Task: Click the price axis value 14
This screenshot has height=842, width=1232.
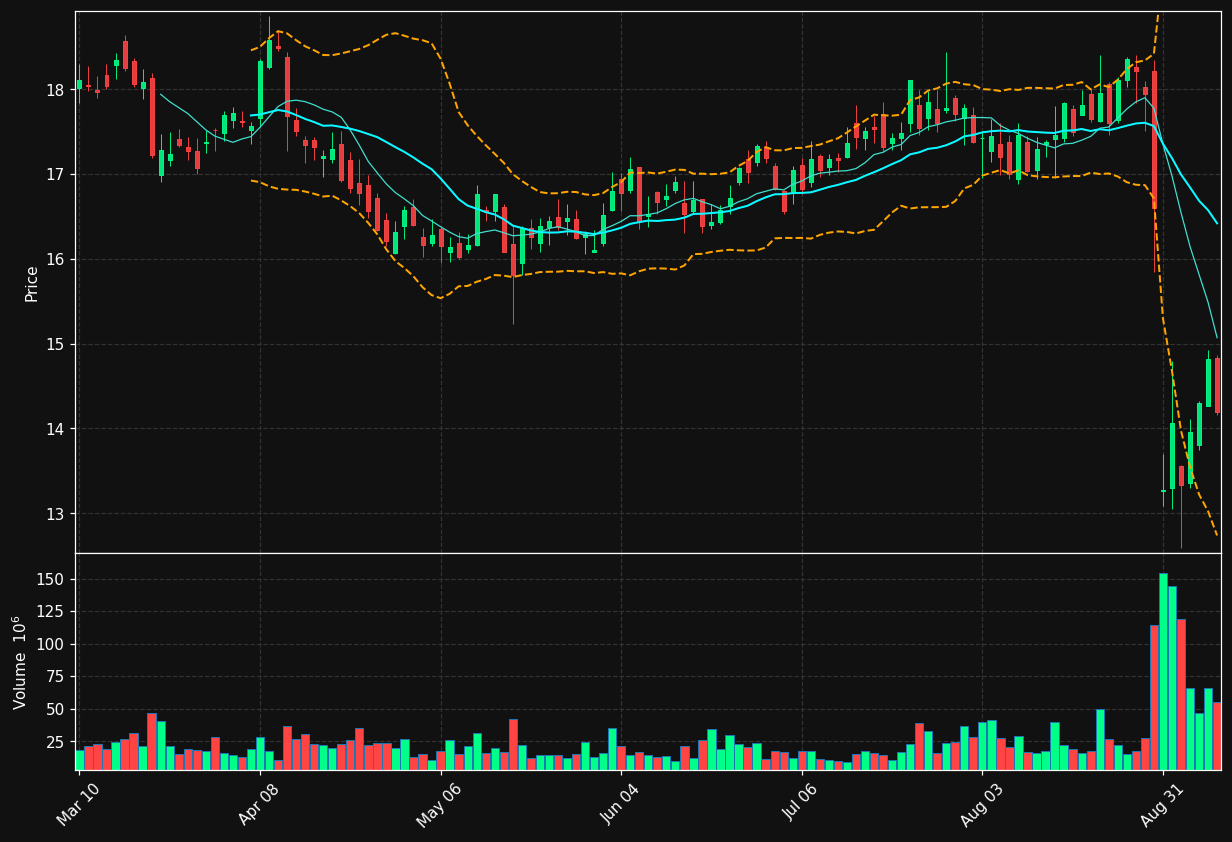Action: point(55,429)
